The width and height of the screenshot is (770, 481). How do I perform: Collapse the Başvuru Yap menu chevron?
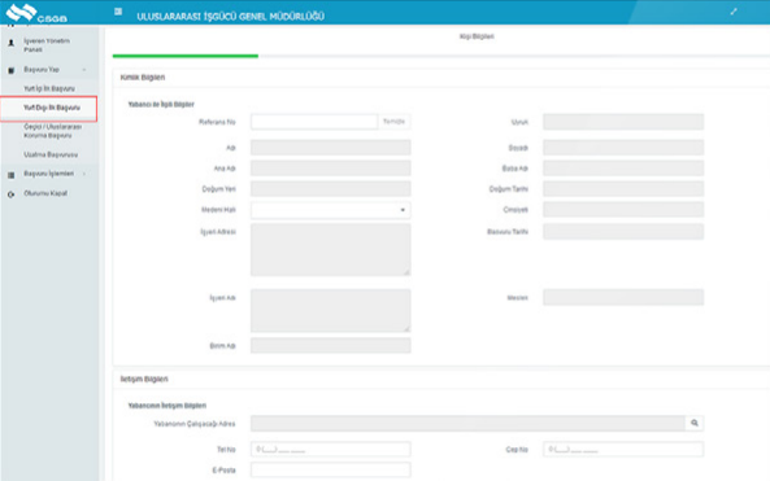click(x=84, y=70)
